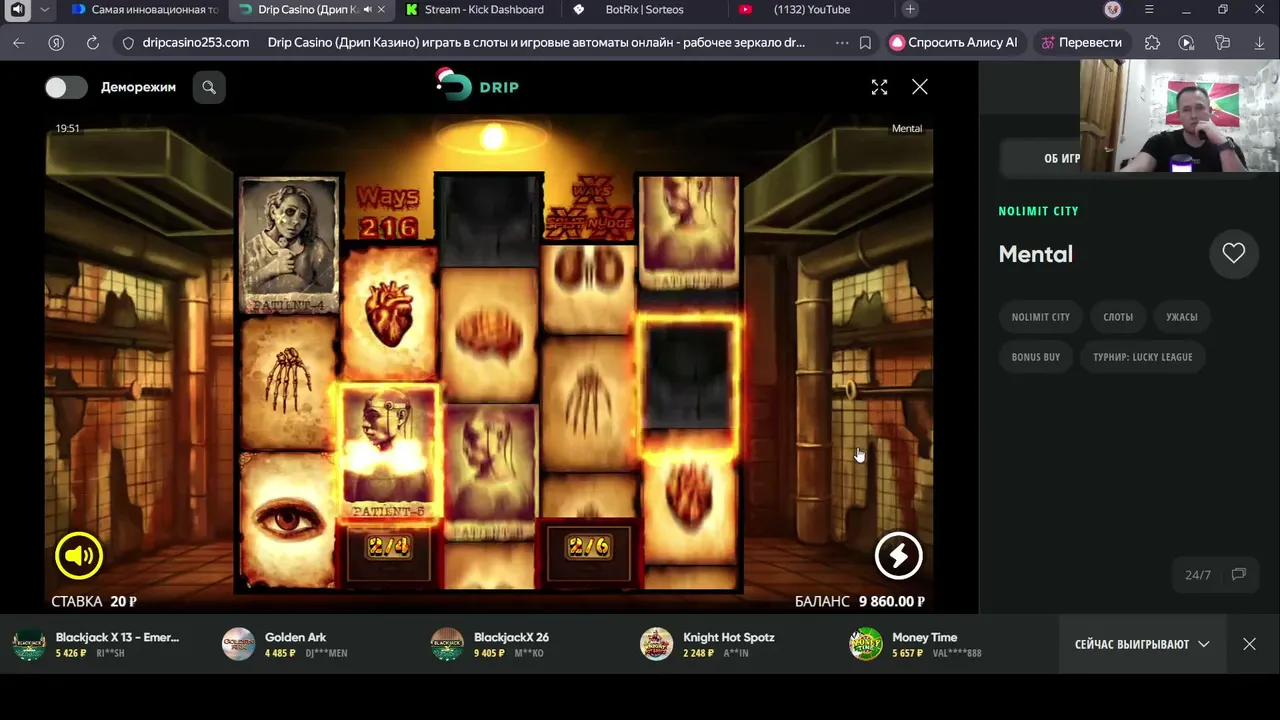Click the Yandex Я home icon
The width and height of the screenshot is (1280, 720).
[56, 43]
